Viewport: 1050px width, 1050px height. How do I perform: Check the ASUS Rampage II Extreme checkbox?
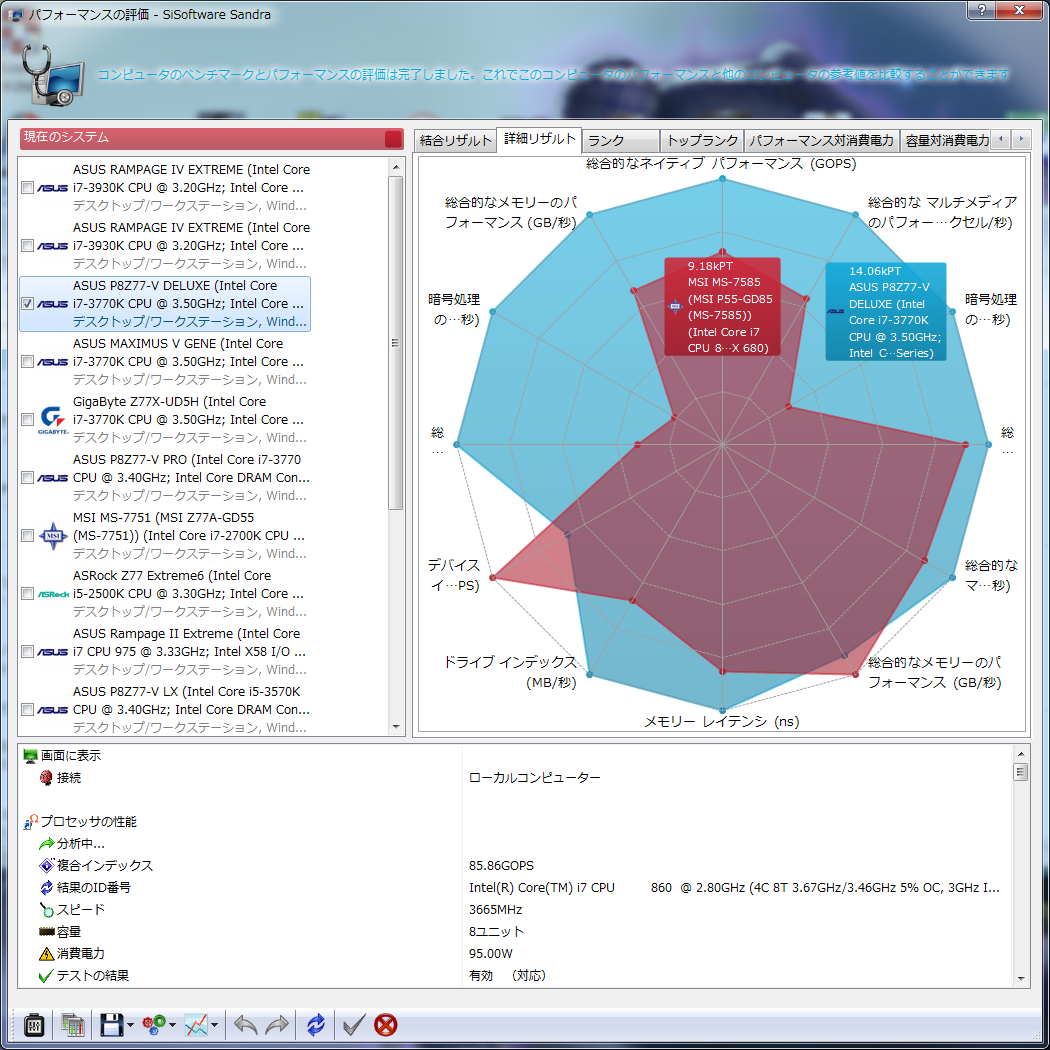point(27,652)
